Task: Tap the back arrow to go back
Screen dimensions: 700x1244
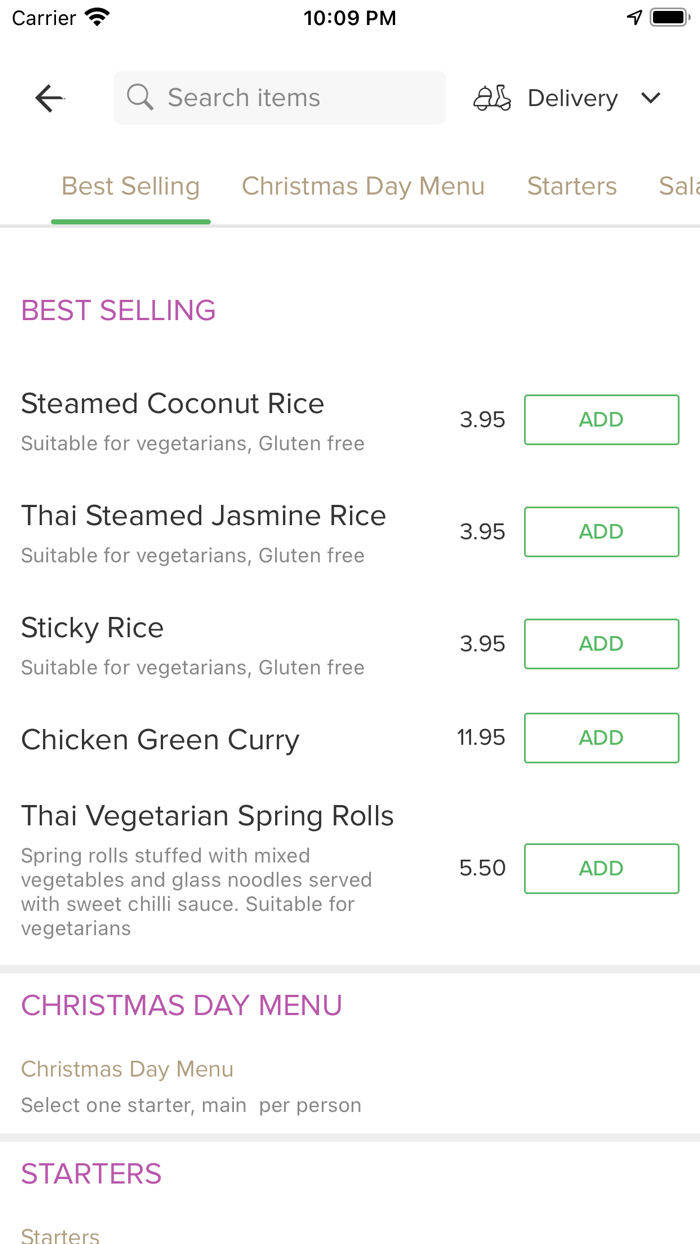Action: pos(48,97)
